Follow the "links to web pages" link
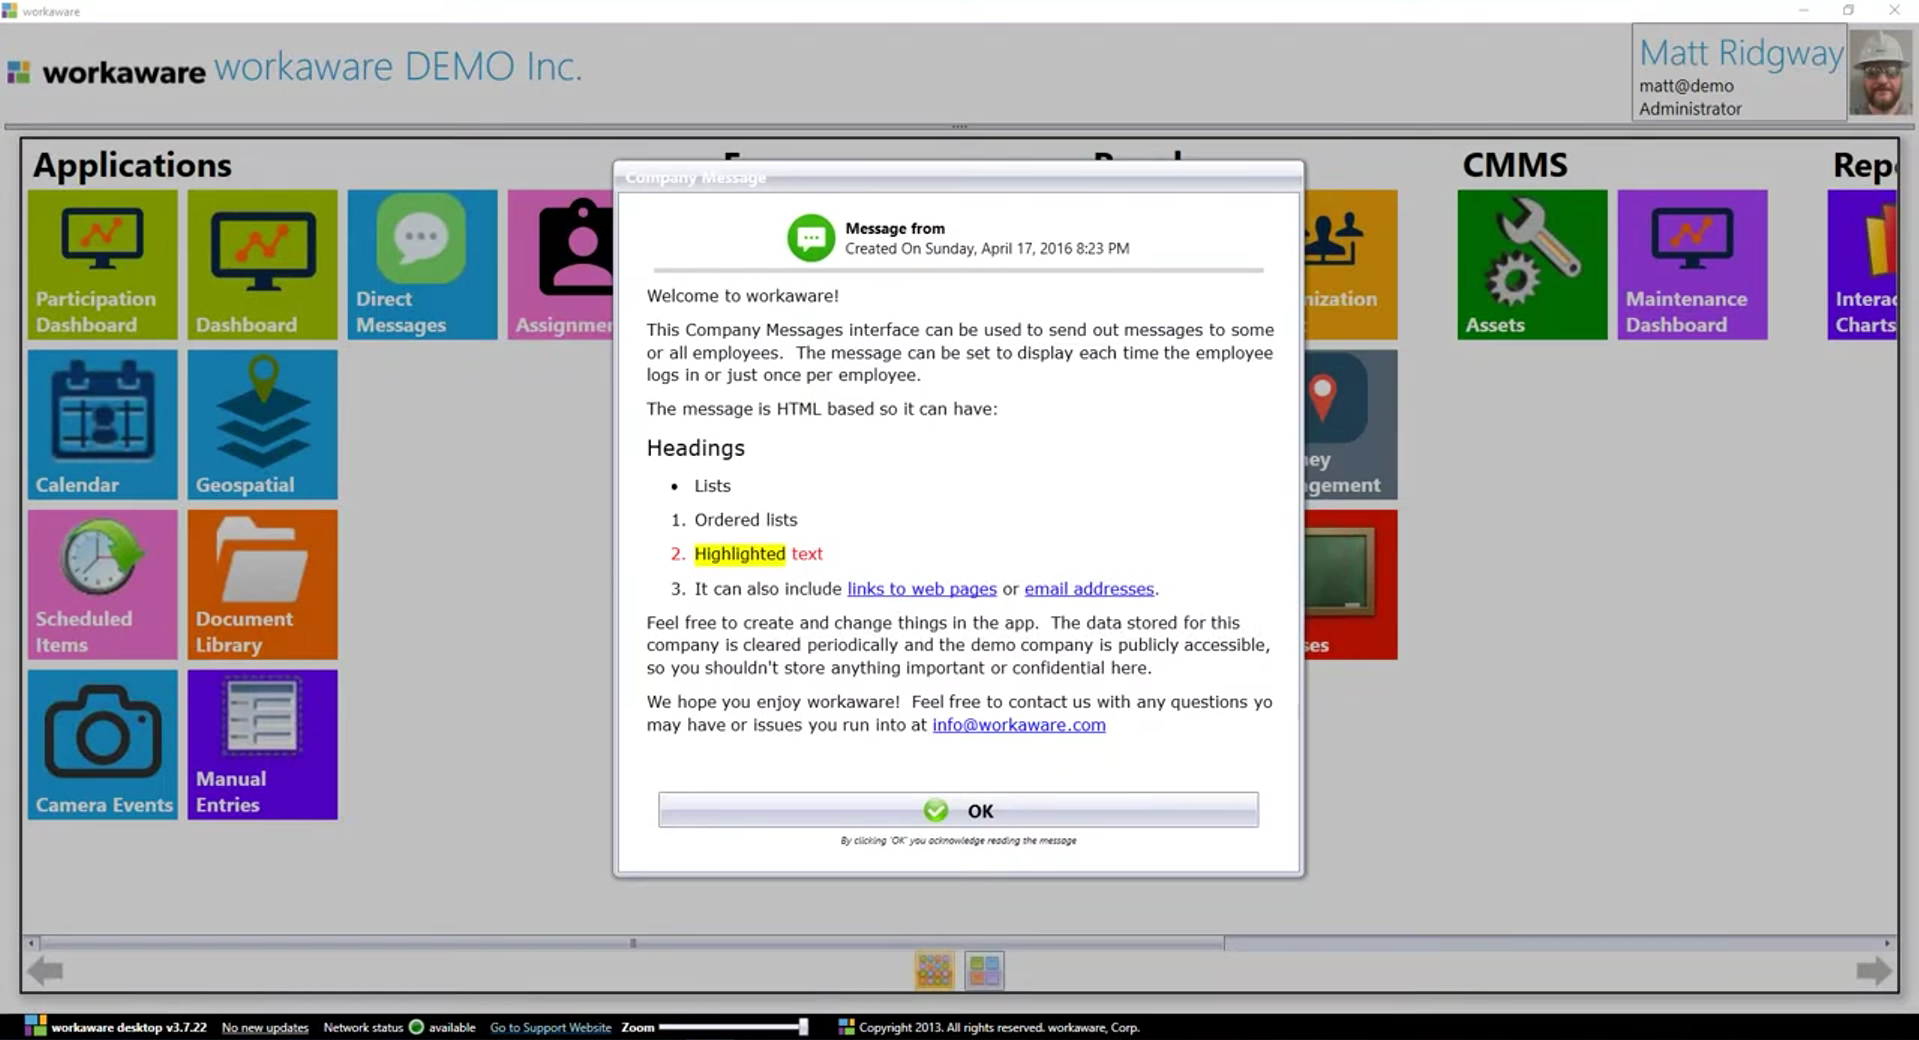The width and height of the screenshot is (1919, 1040). 922,589
